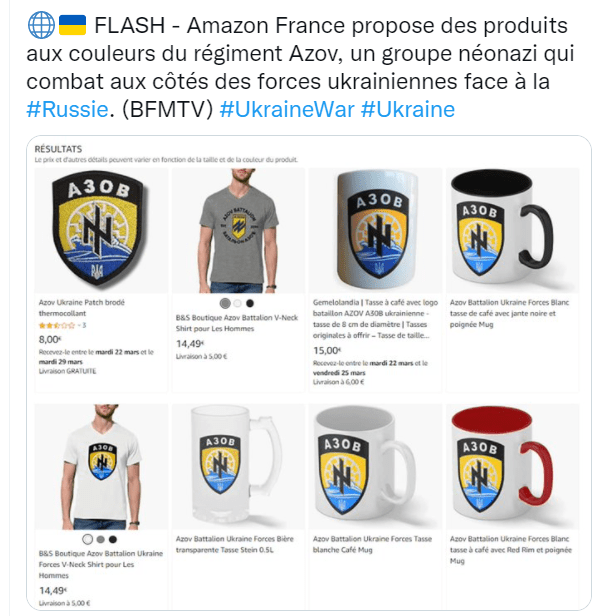595x616 pixels.
Task: Choose white swatch under white V-Neck shirt
Action: [x=88, y=539]
